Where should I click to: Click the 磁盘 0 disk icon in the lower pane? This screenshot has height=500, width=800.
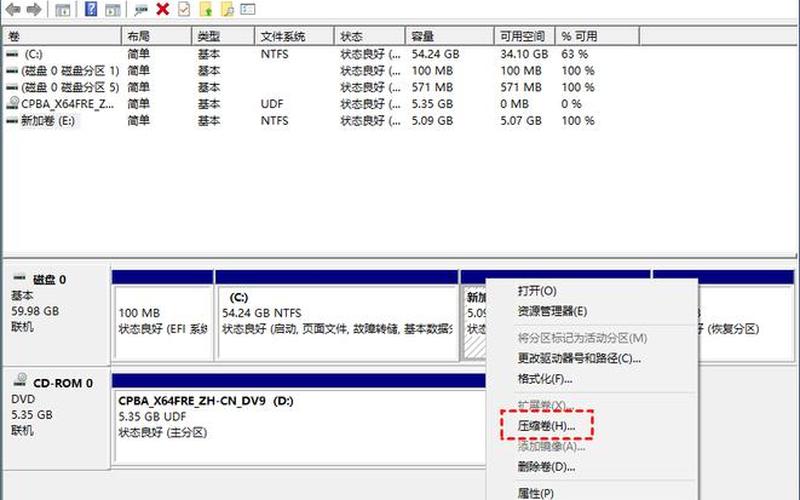tap(19, 278)
